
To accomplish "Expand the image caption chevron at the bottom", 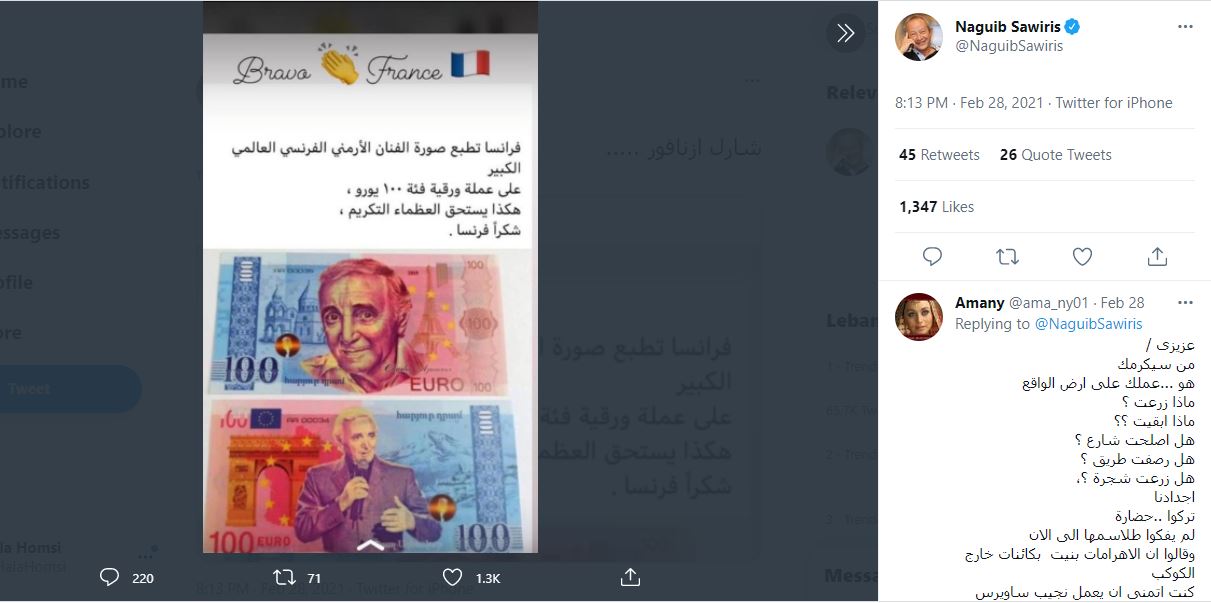I will point(370,545).
